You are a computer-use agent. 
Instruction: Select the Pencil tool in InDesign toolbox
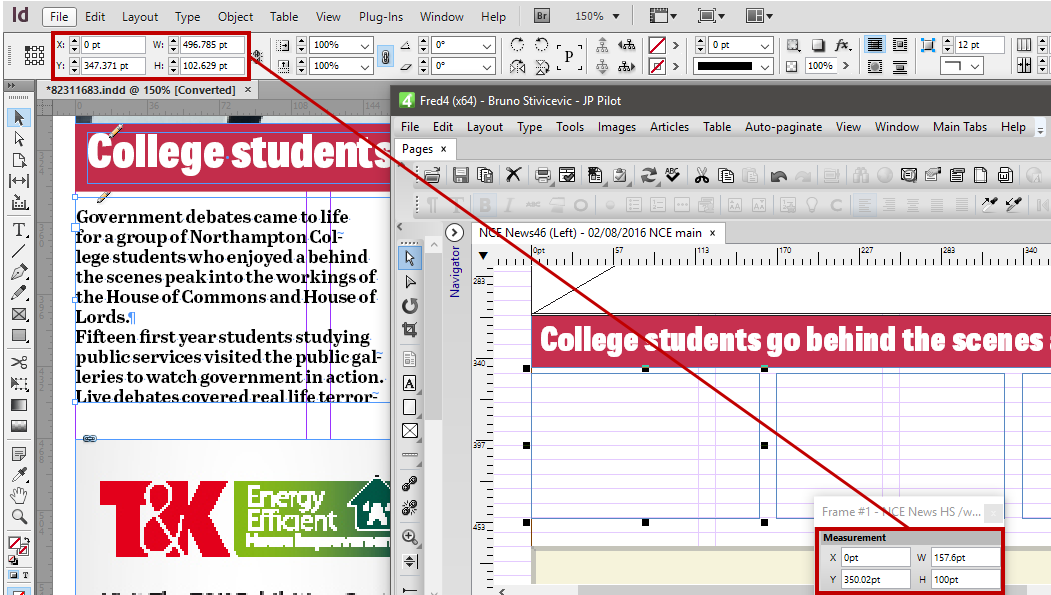tap(19, 293)
